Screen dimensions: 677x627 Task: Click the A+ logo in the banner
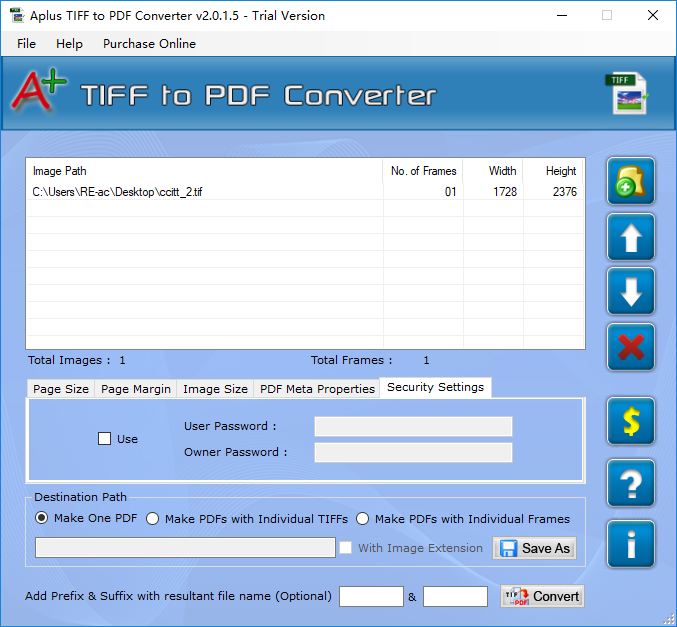pyautogui.click(x=38, y=90)
